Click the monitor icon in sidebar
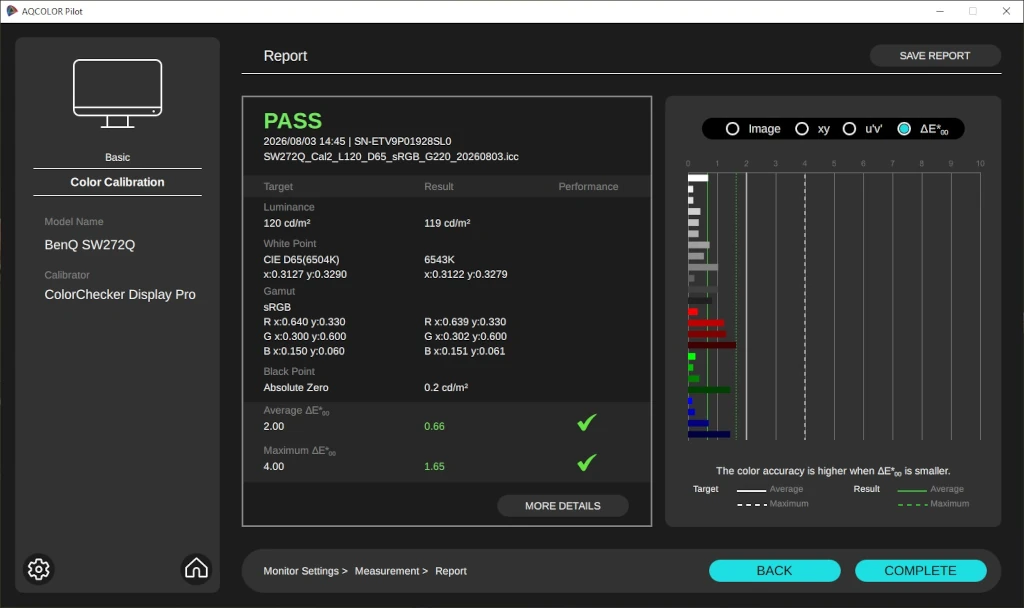This screenshot has height=608, width=1024. [118, 93]
